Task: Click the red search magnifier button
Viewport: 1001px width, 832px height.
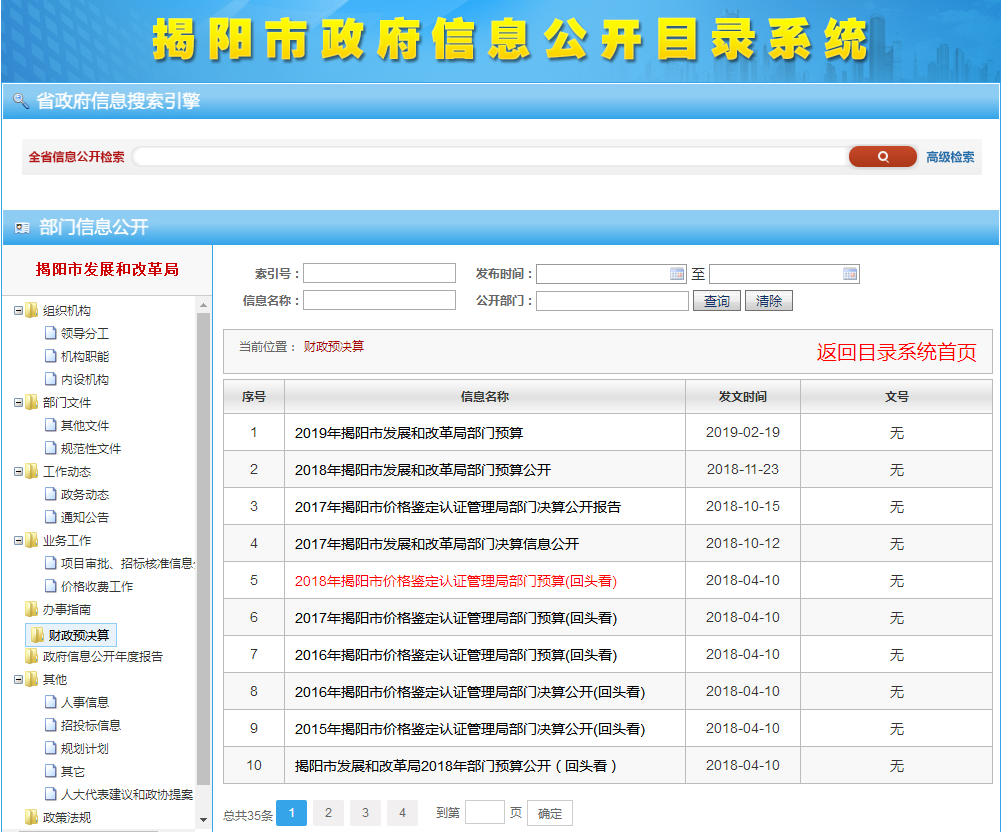Action: pos(882,156)
